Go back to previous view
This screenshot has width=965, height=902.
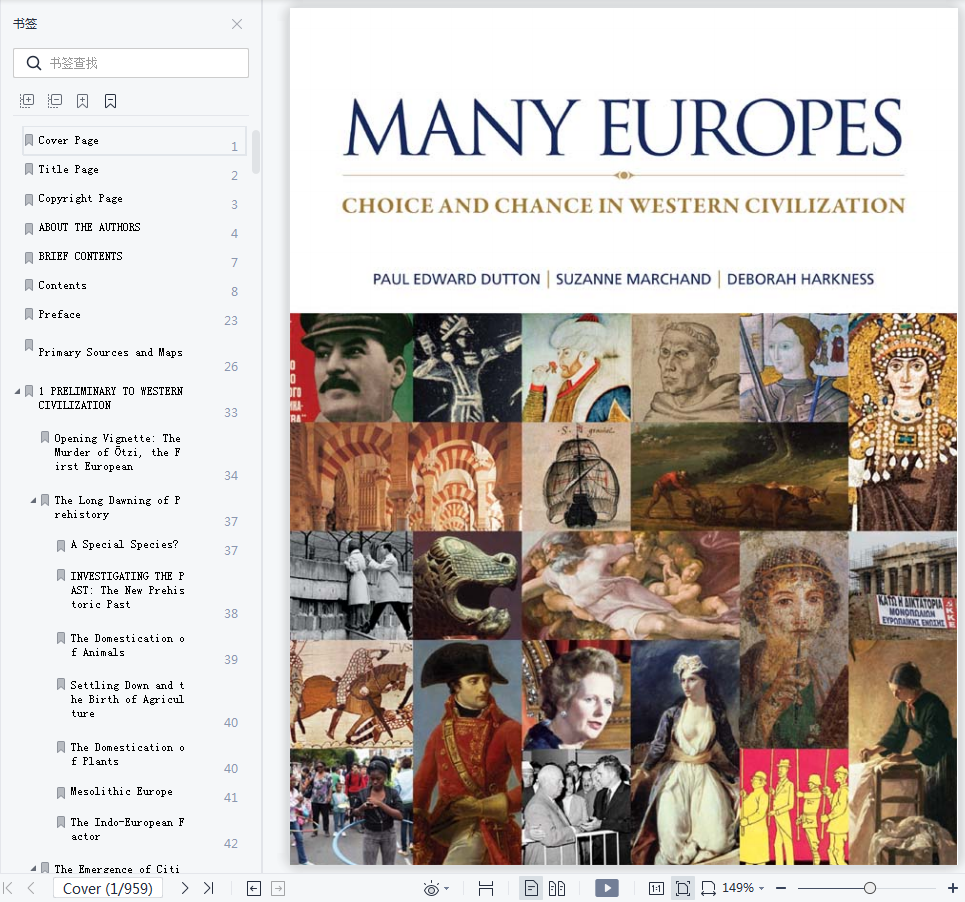click(254, 888)
